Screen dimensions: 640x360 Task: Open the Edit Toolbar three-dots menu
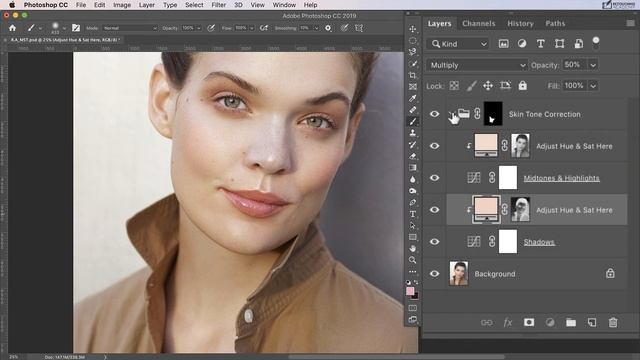tap(413, 271)
